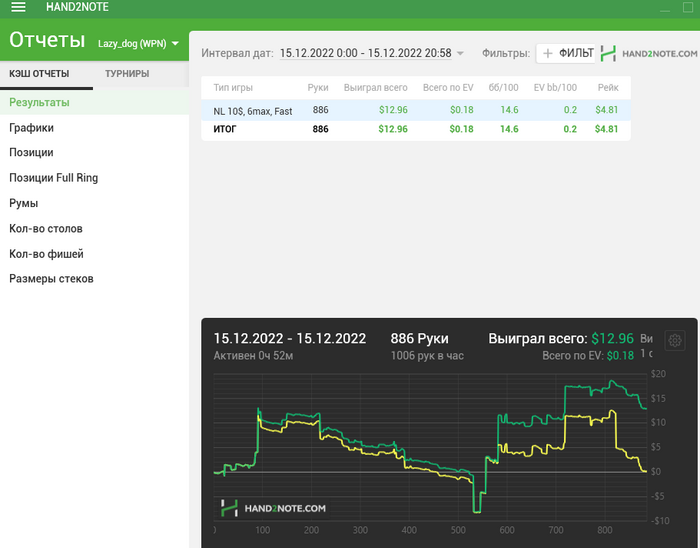
Task: Open chart settings gear icon
Action: 675,341
